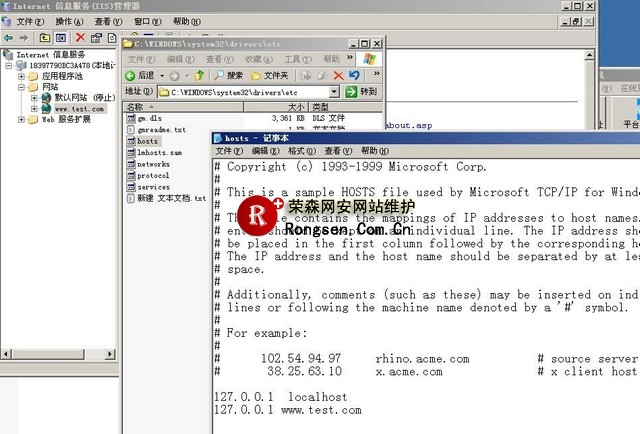This screenshot has width=640, height=434.
Task: Click the red X delete icon in Explorer toolbar
Action: (x=339, y=75)
